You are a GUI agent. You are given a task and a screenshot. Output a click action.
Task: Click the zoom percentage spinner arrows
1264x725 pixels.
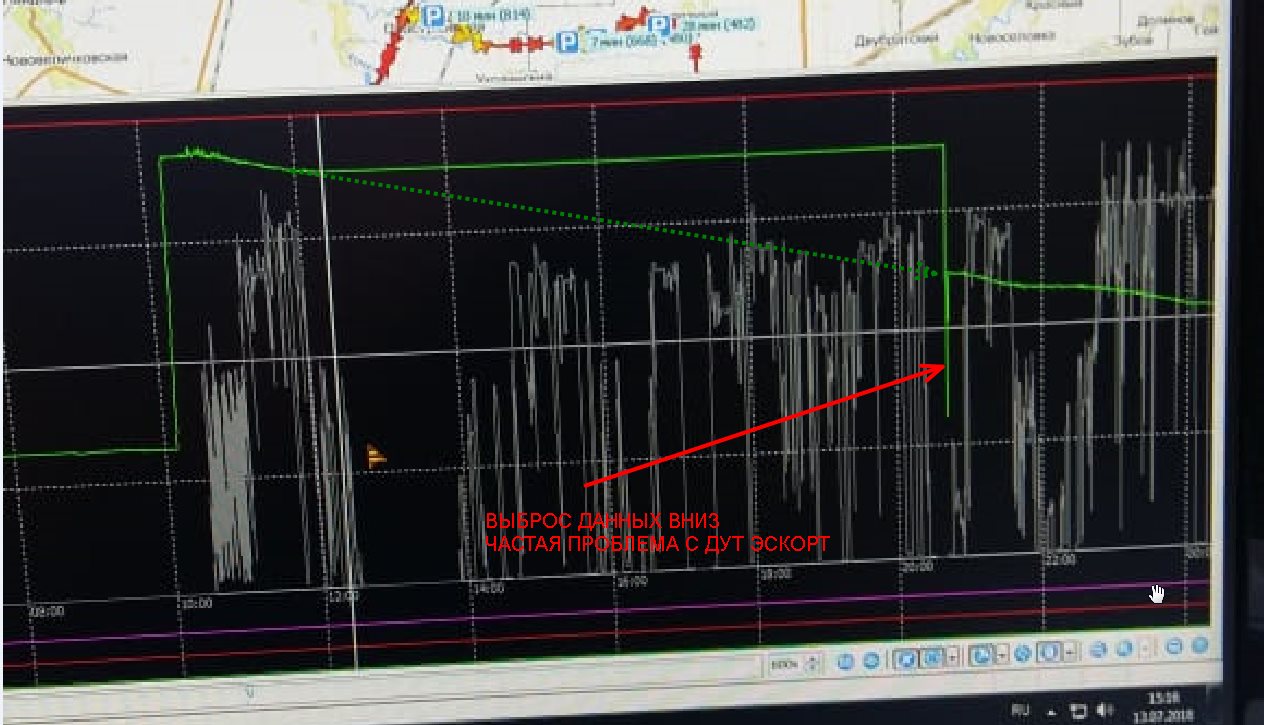pyautogui.click(x=812, y=663)
